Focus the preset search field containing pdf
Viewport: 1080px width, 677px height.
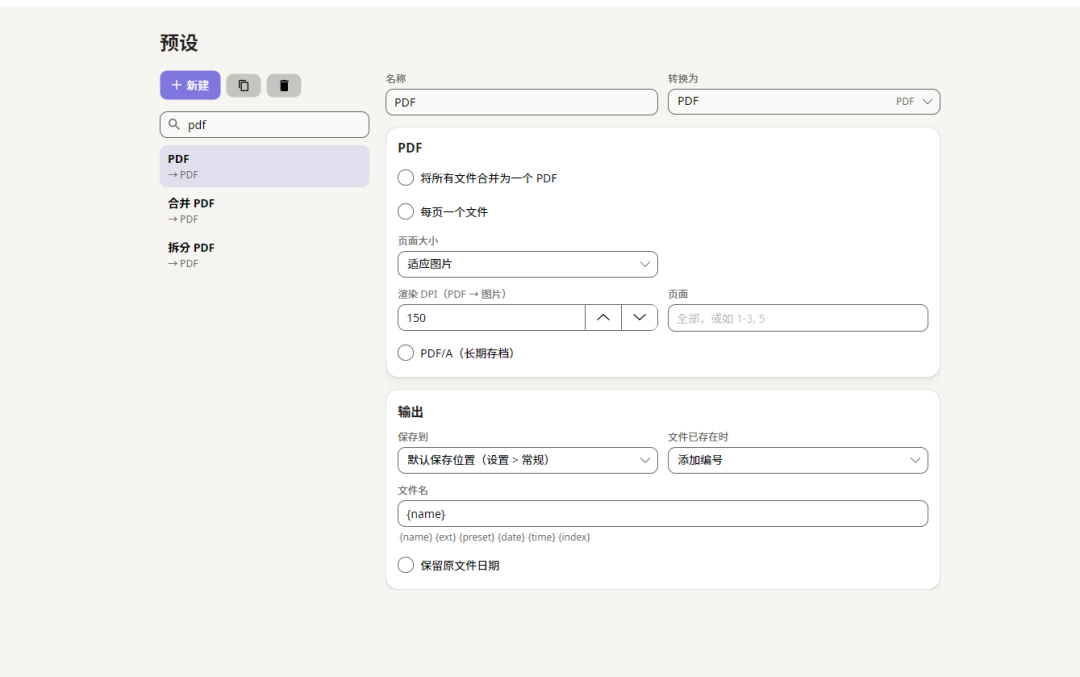pyautogui.click(x=264, y=125)
